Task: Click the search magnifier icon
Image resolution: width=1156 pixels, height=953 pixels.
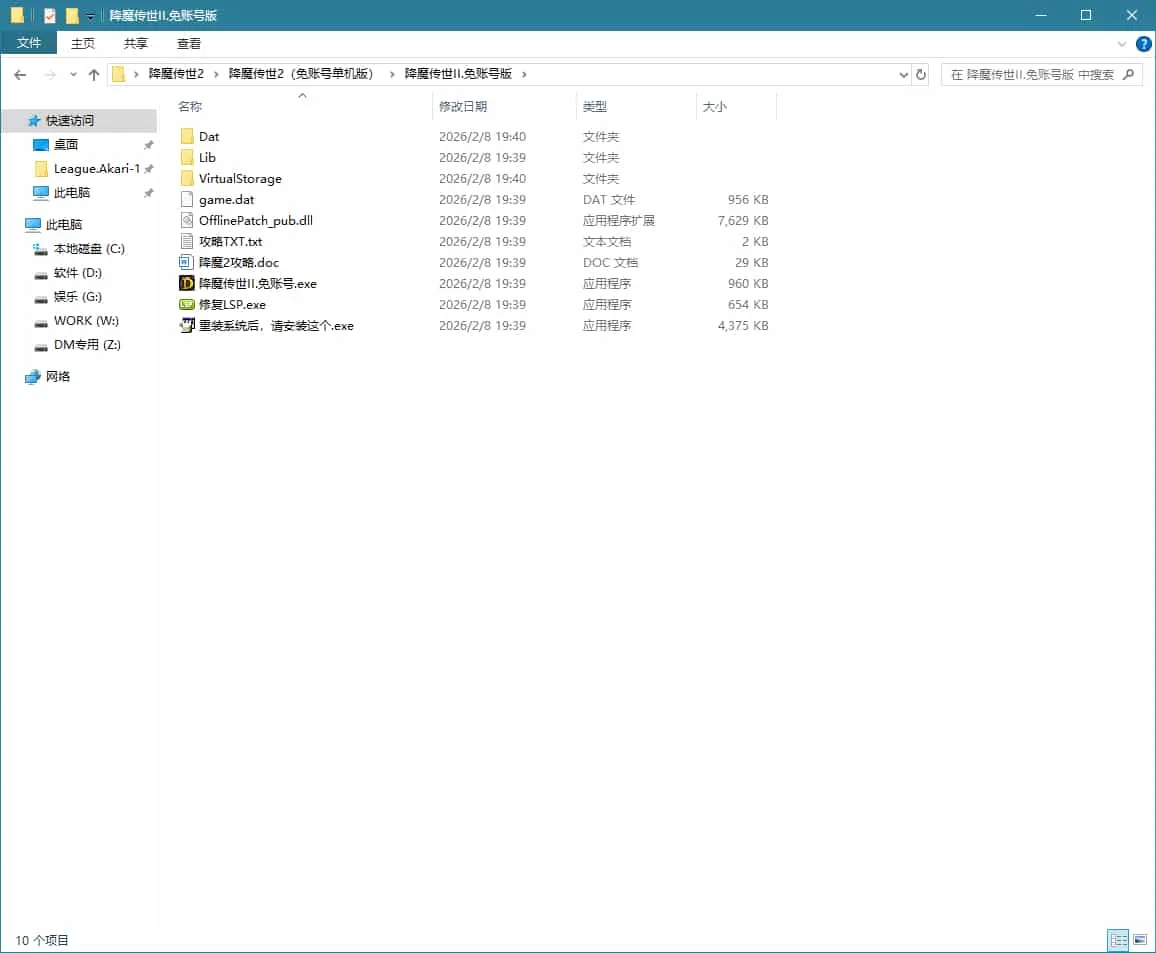Action: click(1128, 74)
